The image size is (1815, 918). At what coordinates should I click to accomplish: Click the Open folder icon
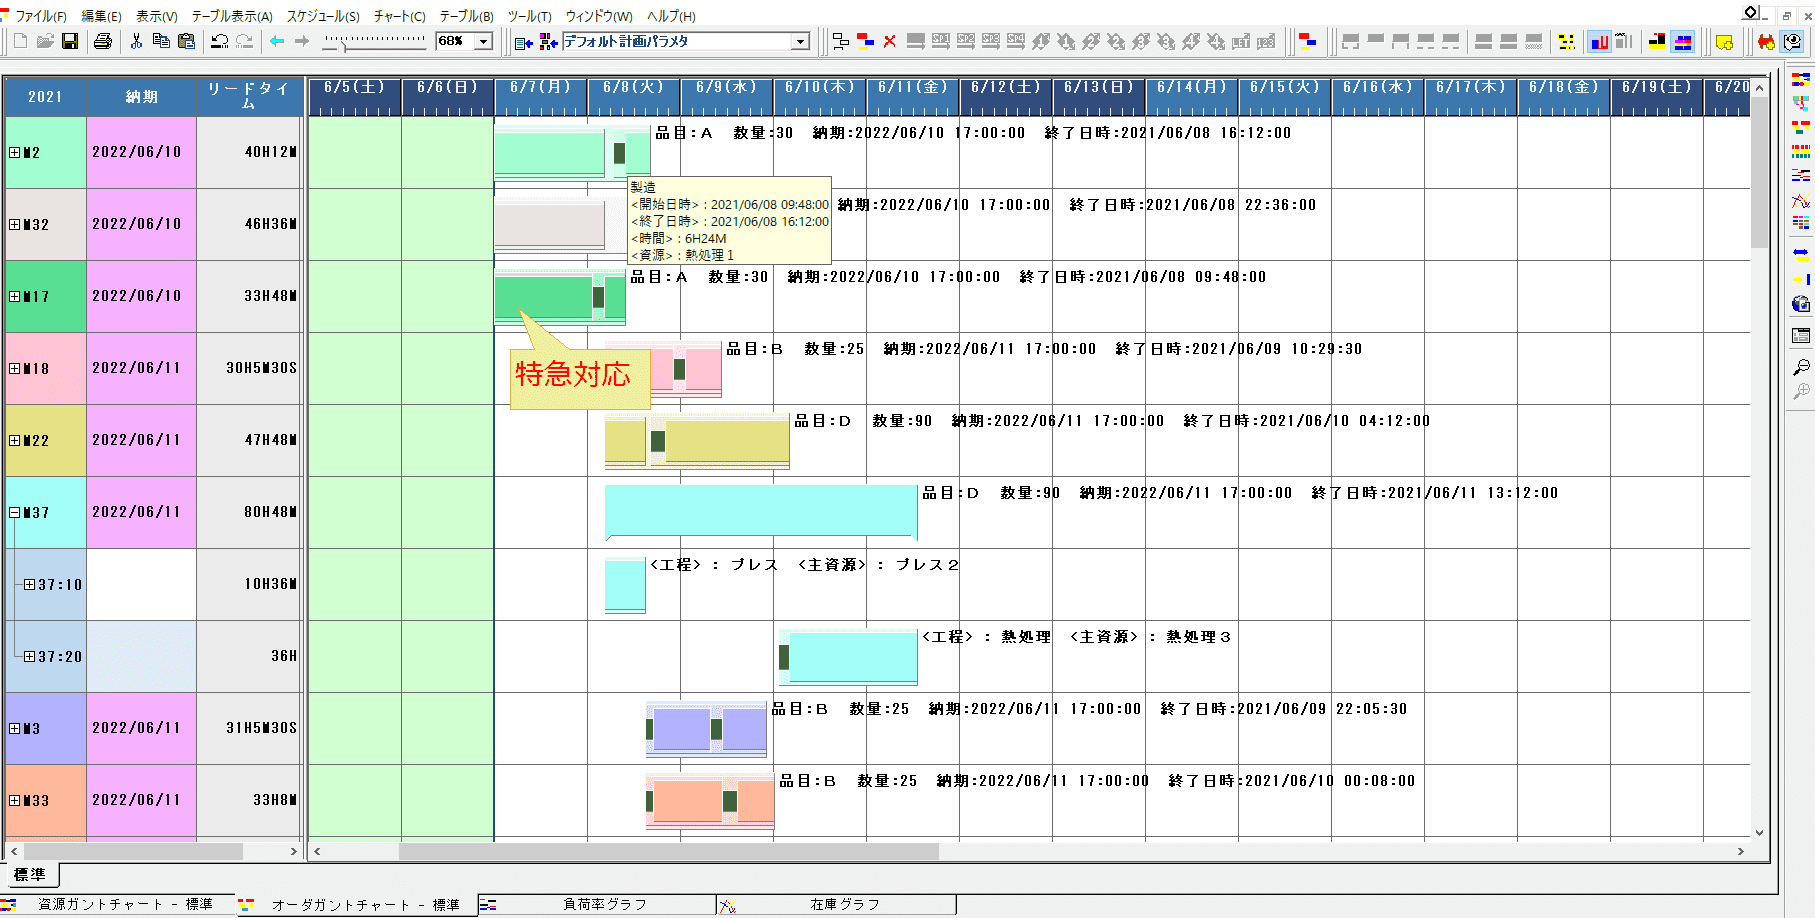coord(45,41)
